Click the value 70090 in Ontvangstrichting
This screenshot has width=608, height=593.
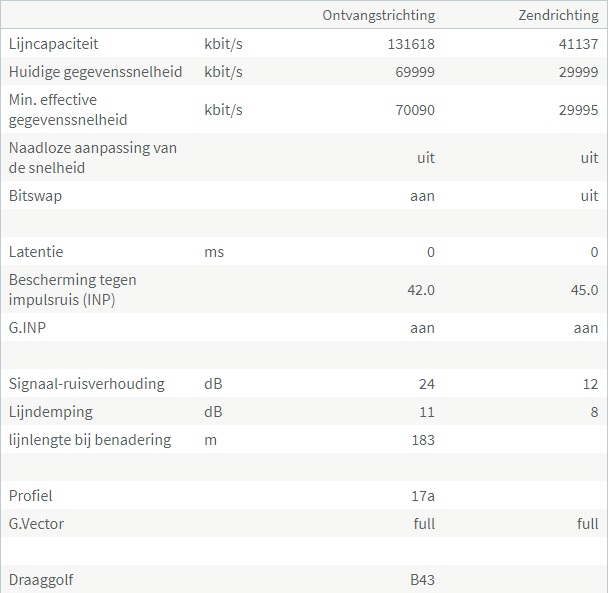pos(415,110)
